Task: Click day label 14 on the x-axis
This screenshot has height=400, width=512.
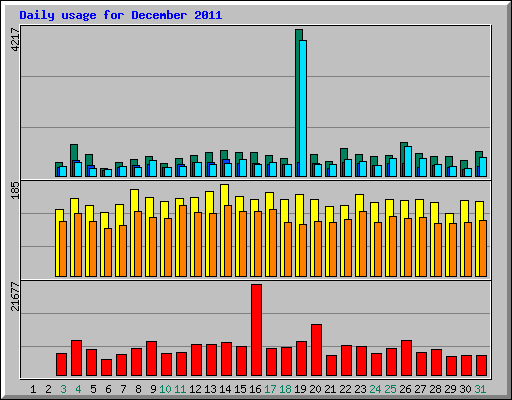Action: click(225, 389)
